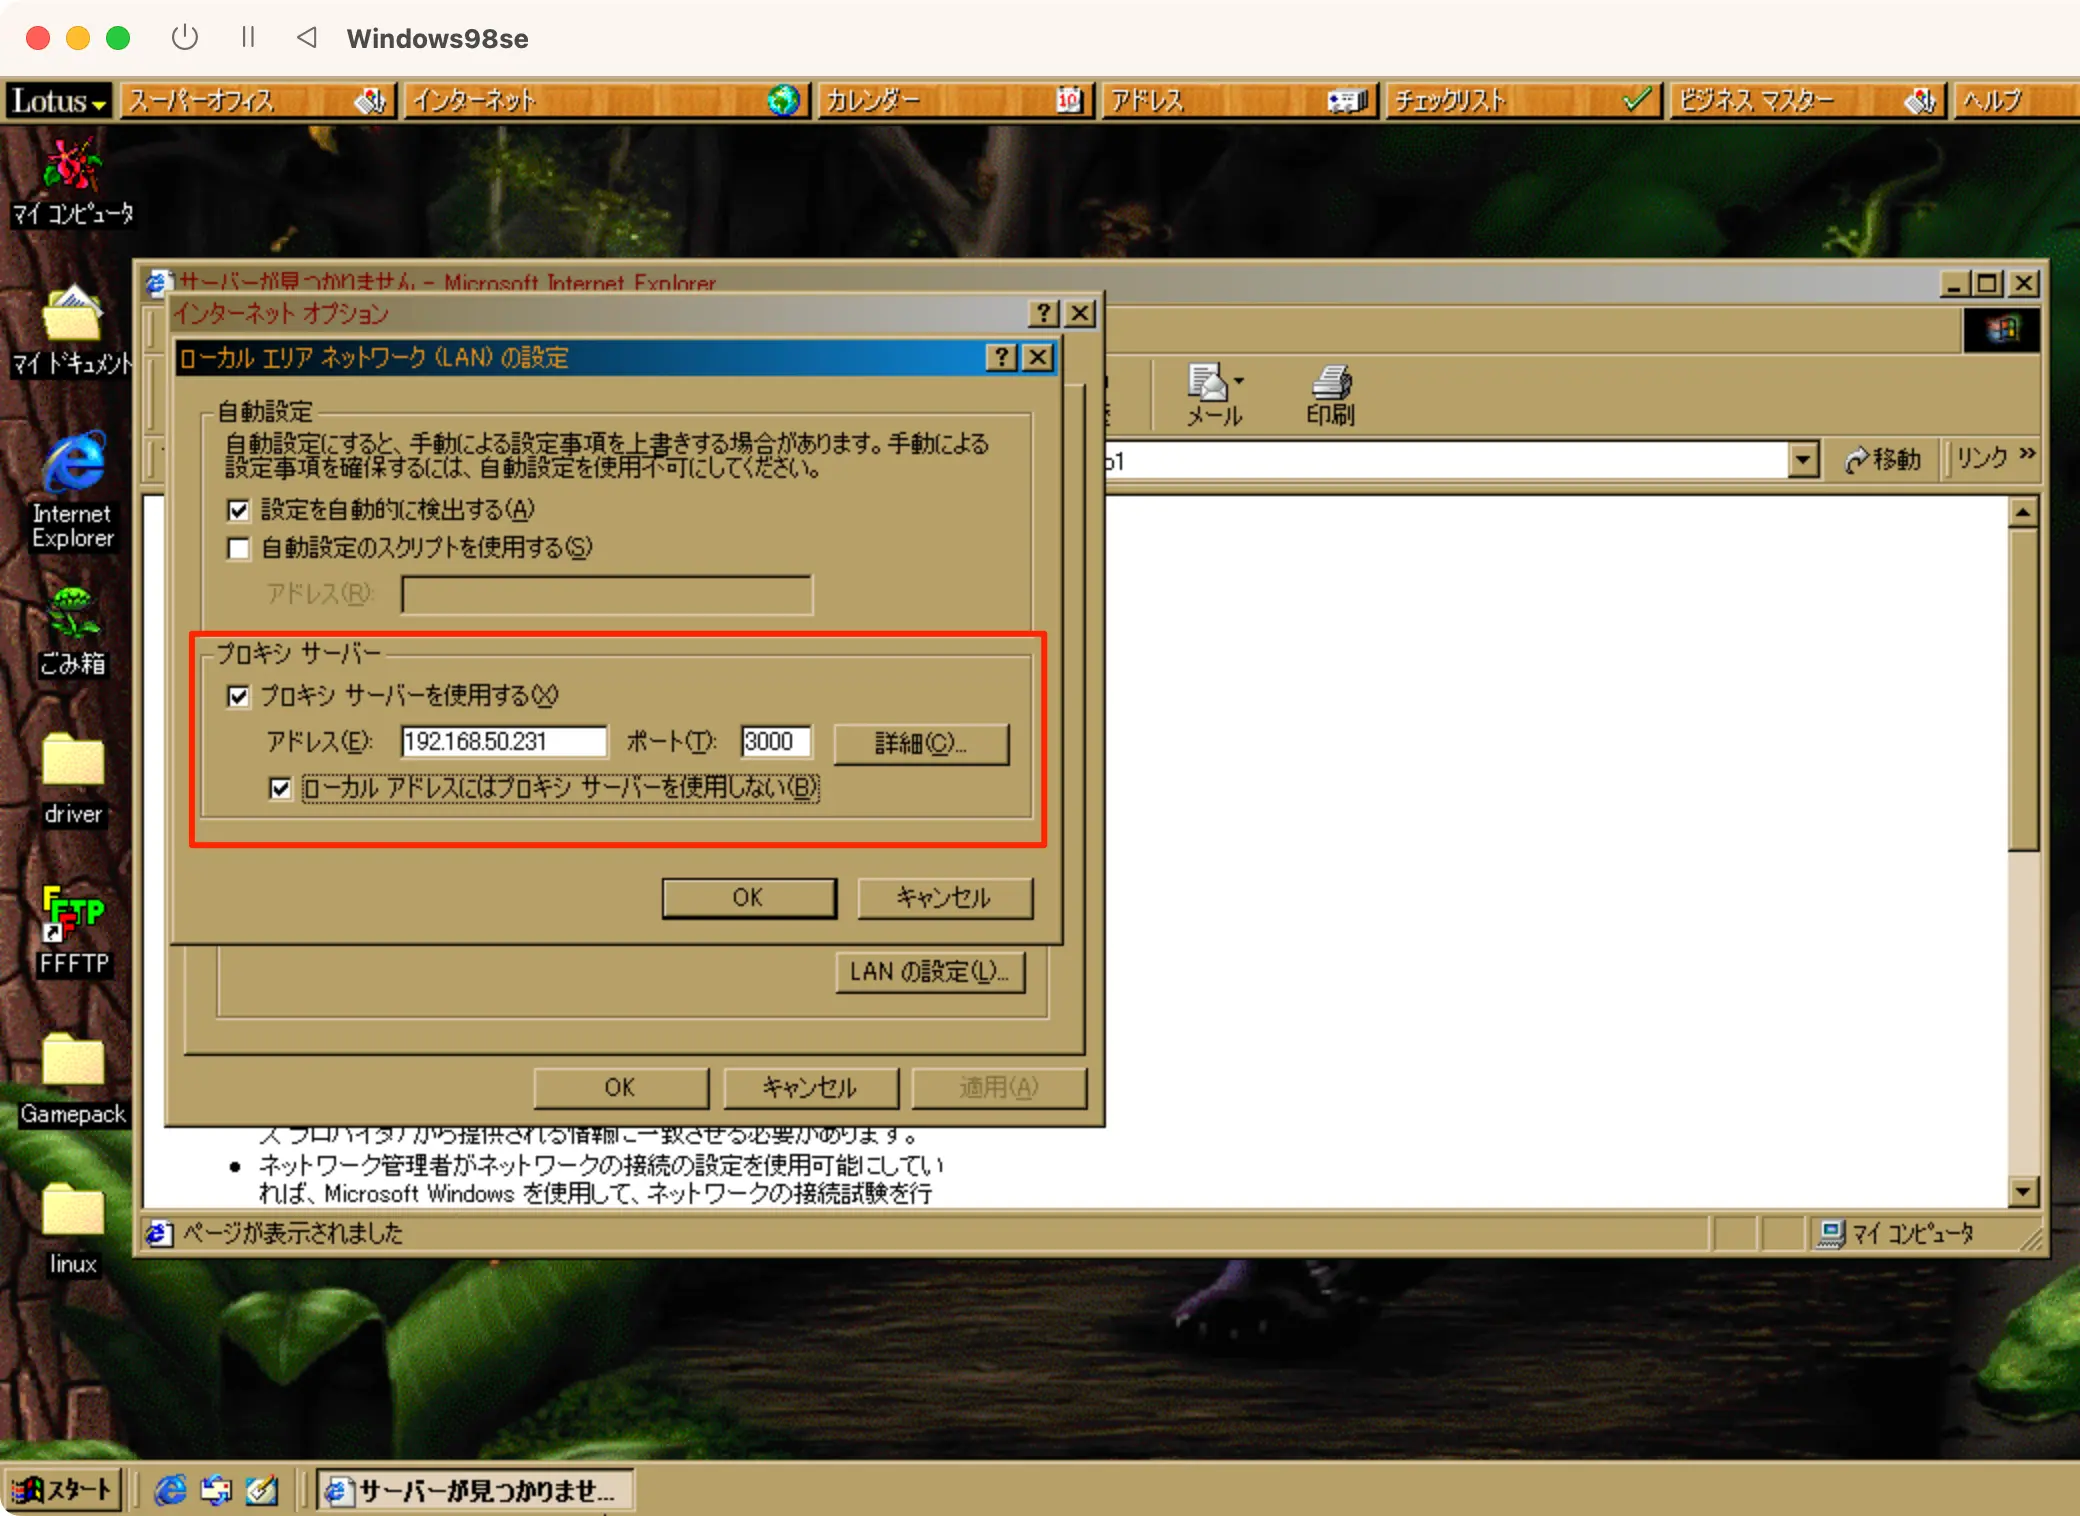The image size is (2080, 1516).
Task: Click the ごみ箱 recycle bin icon
Action: click(72, 613)
